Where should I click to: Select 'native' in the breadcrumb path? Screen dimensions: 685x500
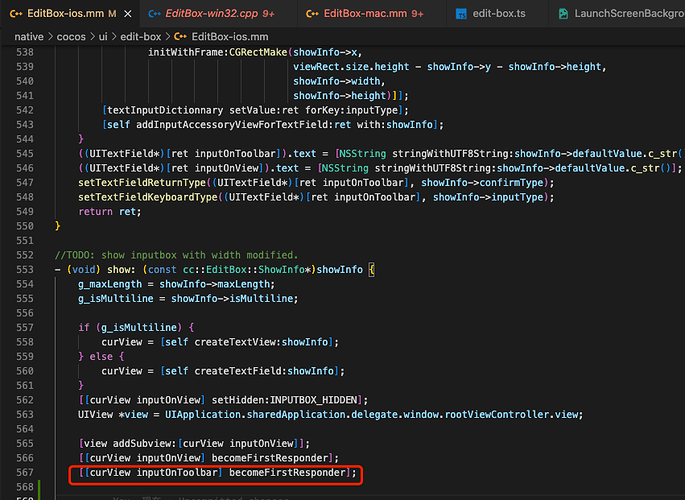point(29,37)
